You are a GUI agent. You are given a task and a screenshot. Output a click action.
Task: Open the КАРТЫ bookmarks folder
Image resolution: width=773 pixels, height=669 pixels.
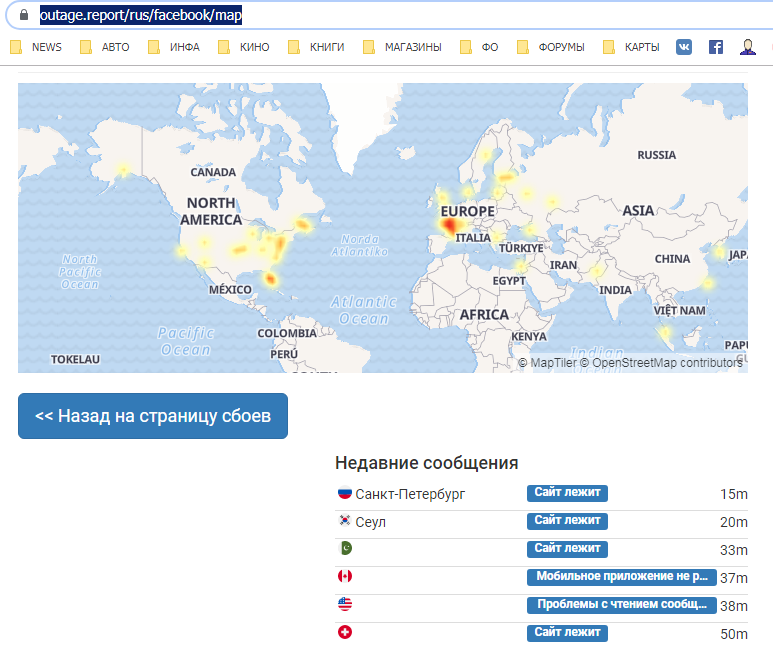(632, 47)
